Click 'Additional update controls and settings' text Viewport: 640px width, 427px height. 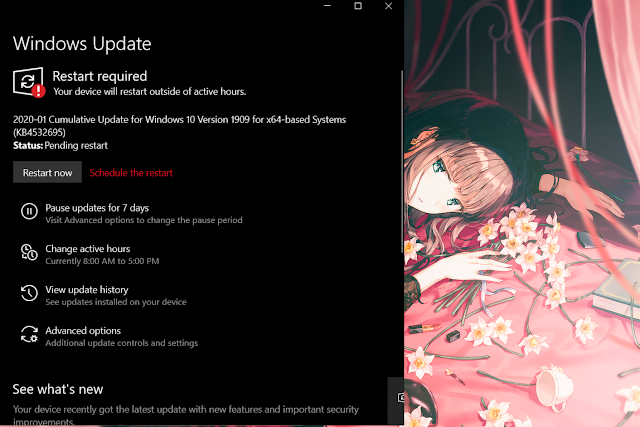122,342
